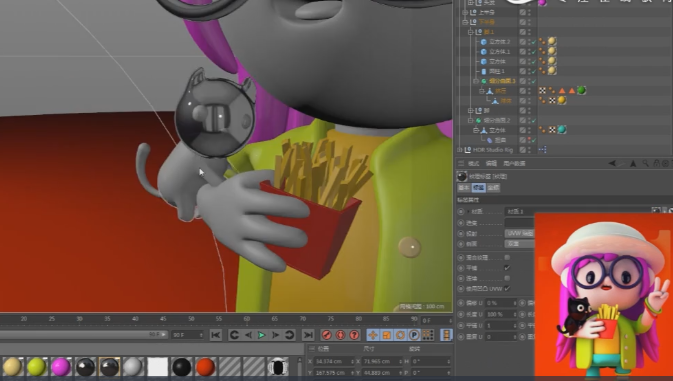Go to the previous keyframe
Viewport: 673px width, 381px height.
pos(234,335)
